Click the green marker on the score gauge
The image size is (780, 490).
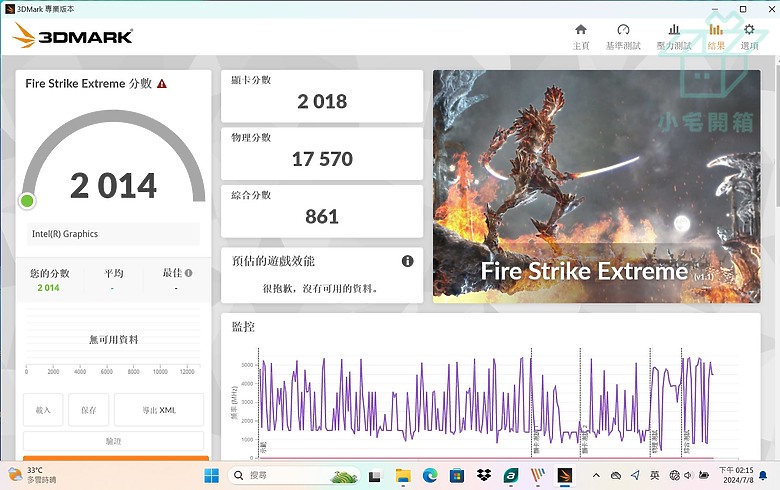27,200
